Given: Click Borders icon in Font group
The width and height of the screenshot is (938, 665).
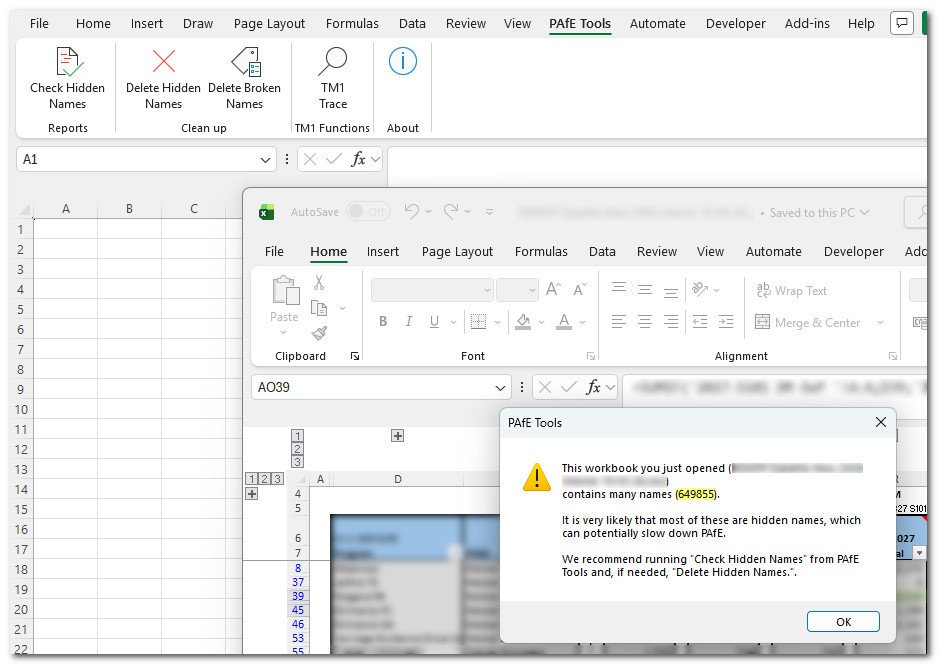Looking at the screenshot, I should (478, 322).
